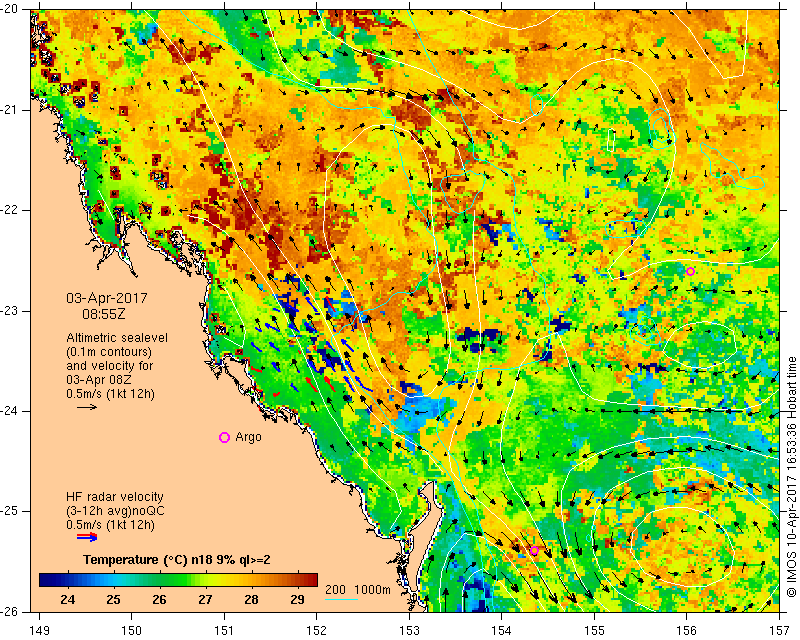
Task: Click longitude axis label 150
Action: [x=132, y=631]
